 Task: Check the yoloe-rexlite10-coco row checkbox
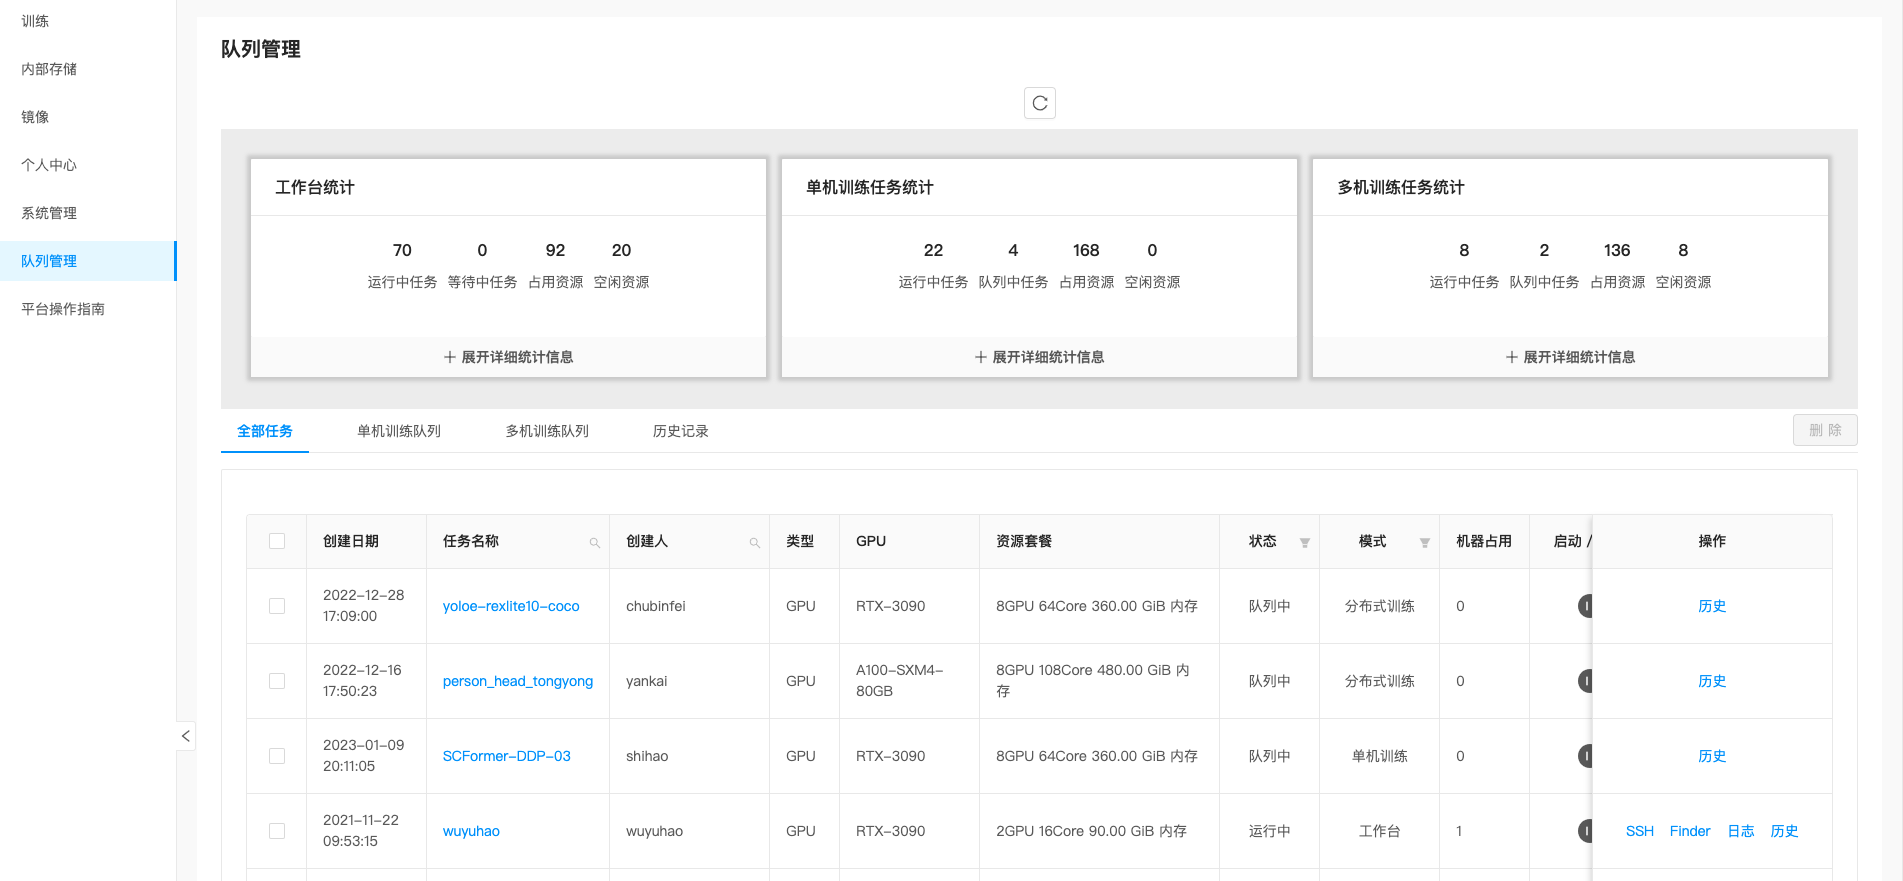277,606
